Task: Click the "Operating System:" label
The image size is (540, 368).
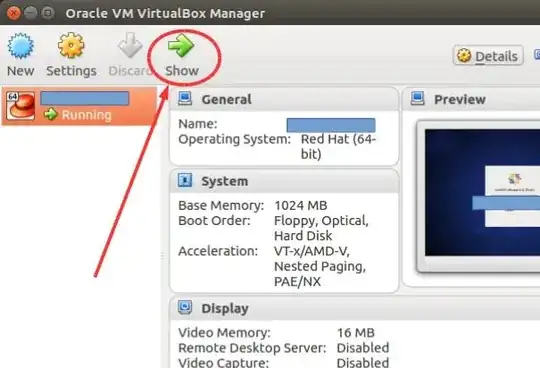Action: 235,139
